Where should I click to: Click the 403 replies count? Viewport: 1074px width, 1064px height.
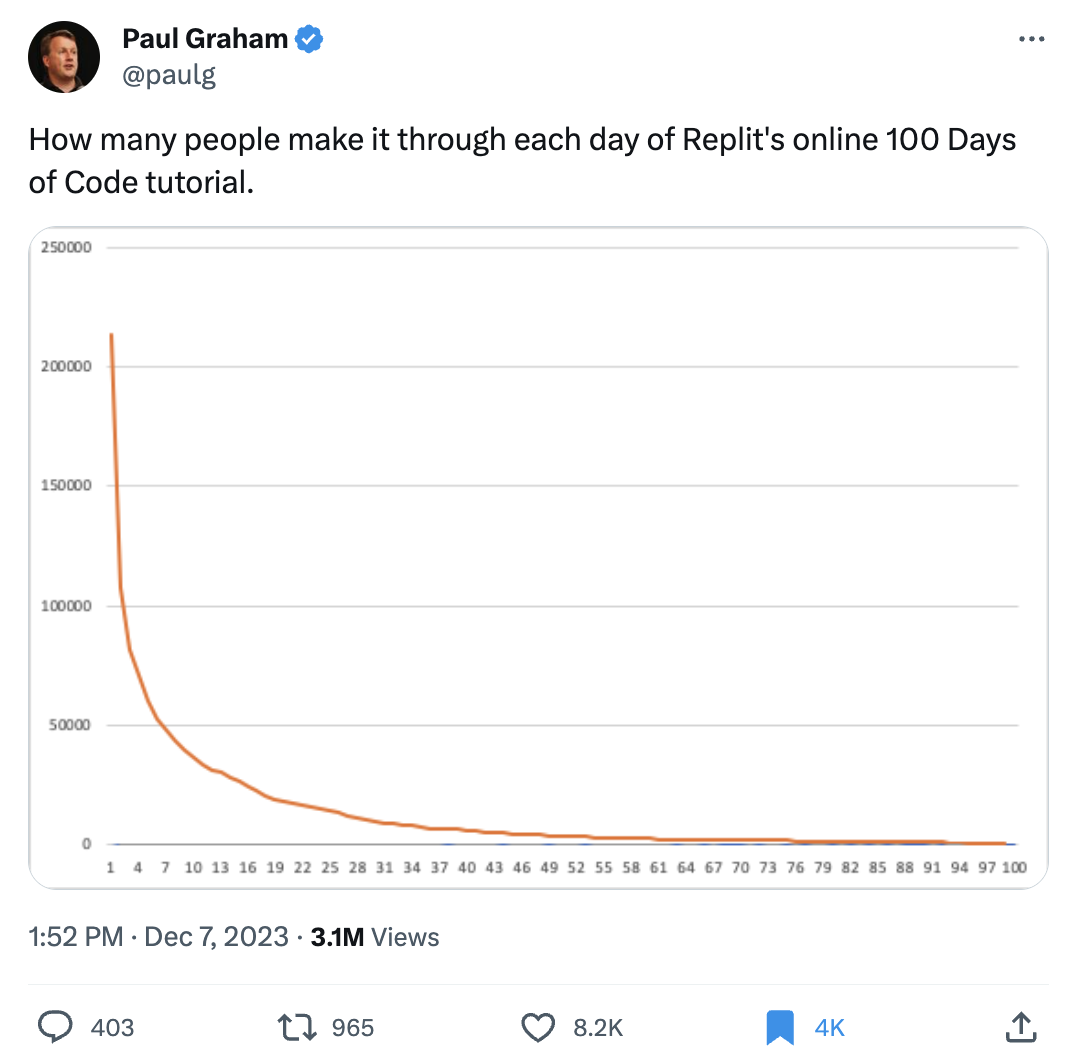point(112,1028)
